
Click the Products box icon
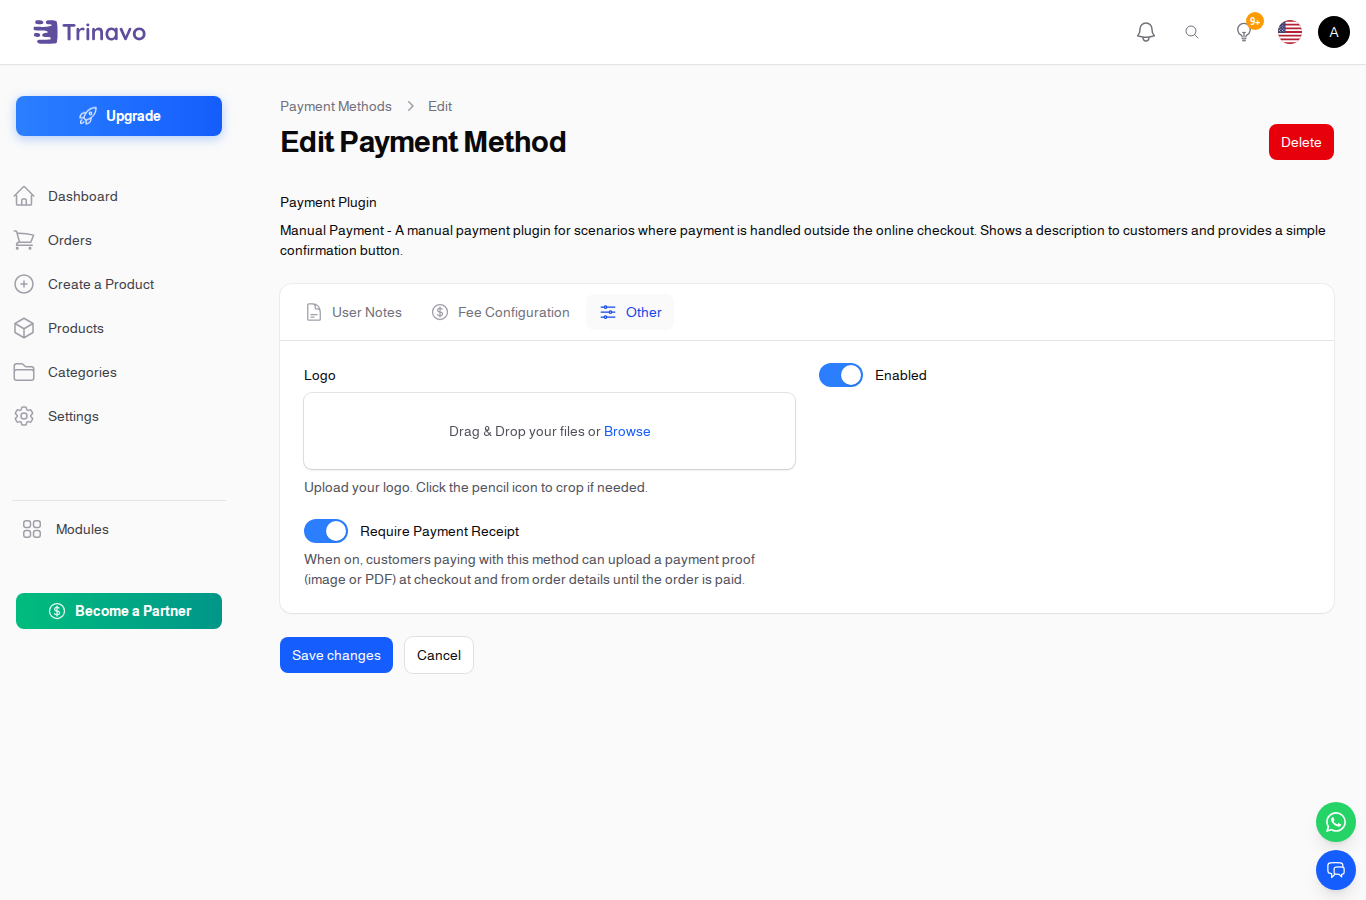pyautogui.click(x=24, y=328)
